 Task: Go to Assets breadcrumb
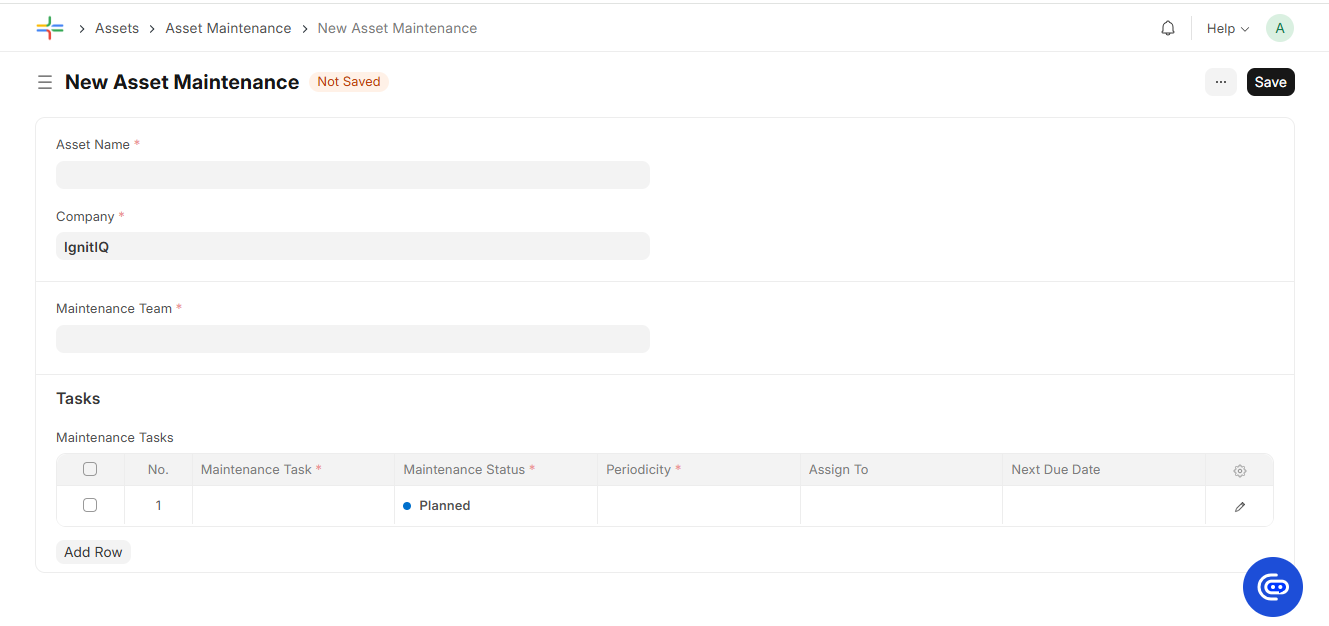(x=117, y=28)
